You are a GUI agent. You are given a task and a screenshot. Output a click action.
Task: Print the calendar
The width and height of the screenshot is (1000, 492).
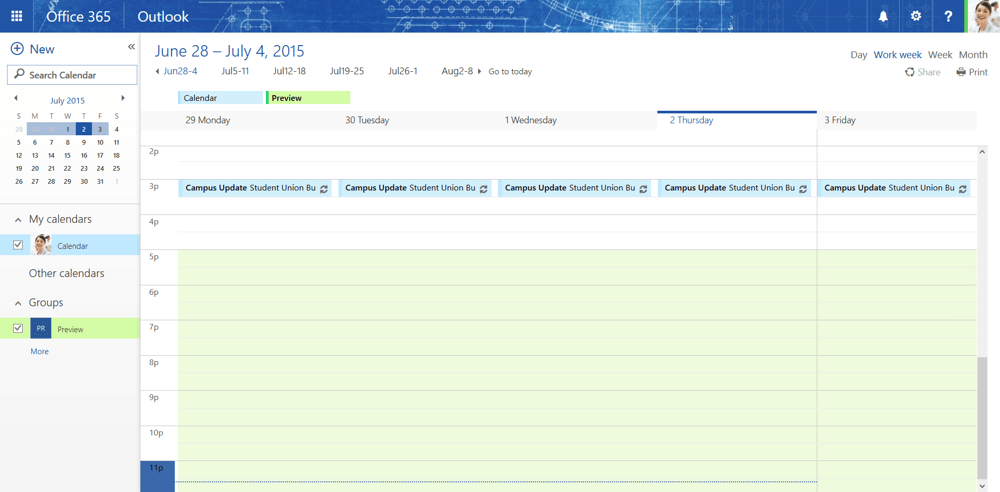[x=971, y=72]
